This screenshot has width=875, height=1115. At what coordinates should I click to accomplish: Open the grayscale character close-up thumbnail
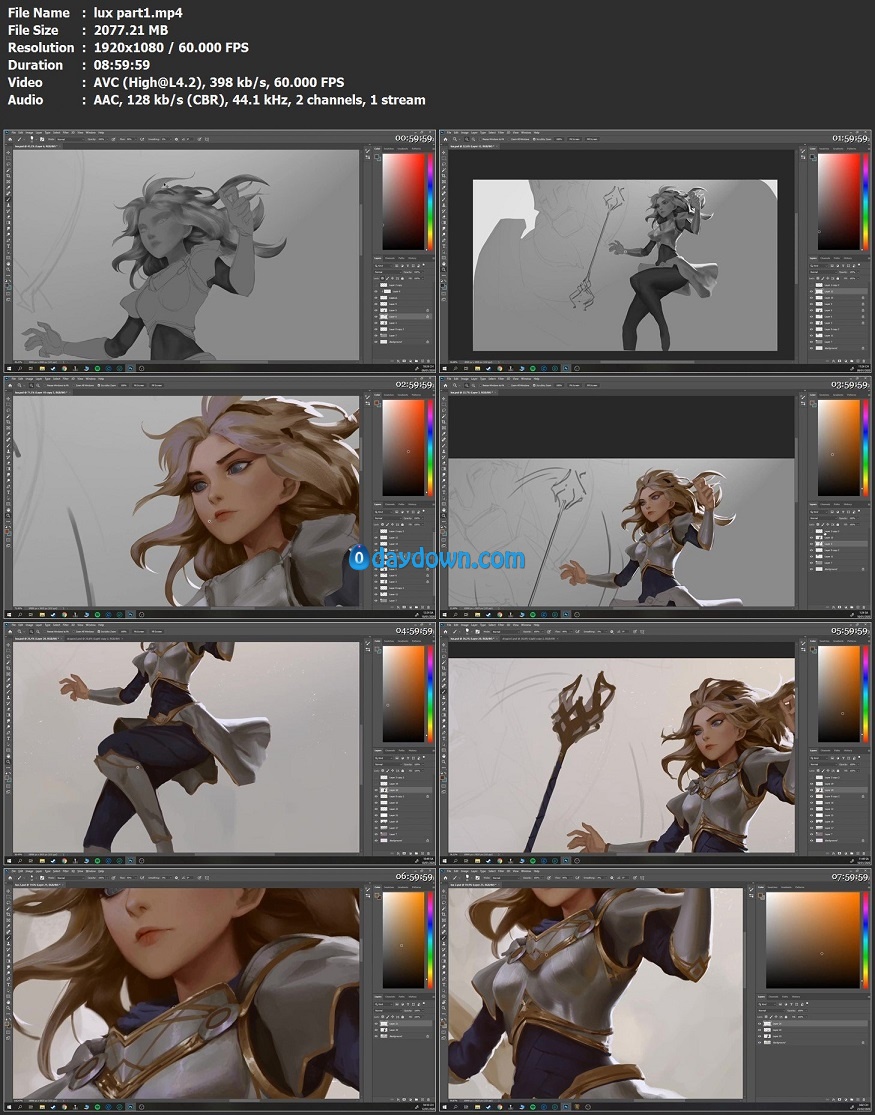[x=219, y=250]
